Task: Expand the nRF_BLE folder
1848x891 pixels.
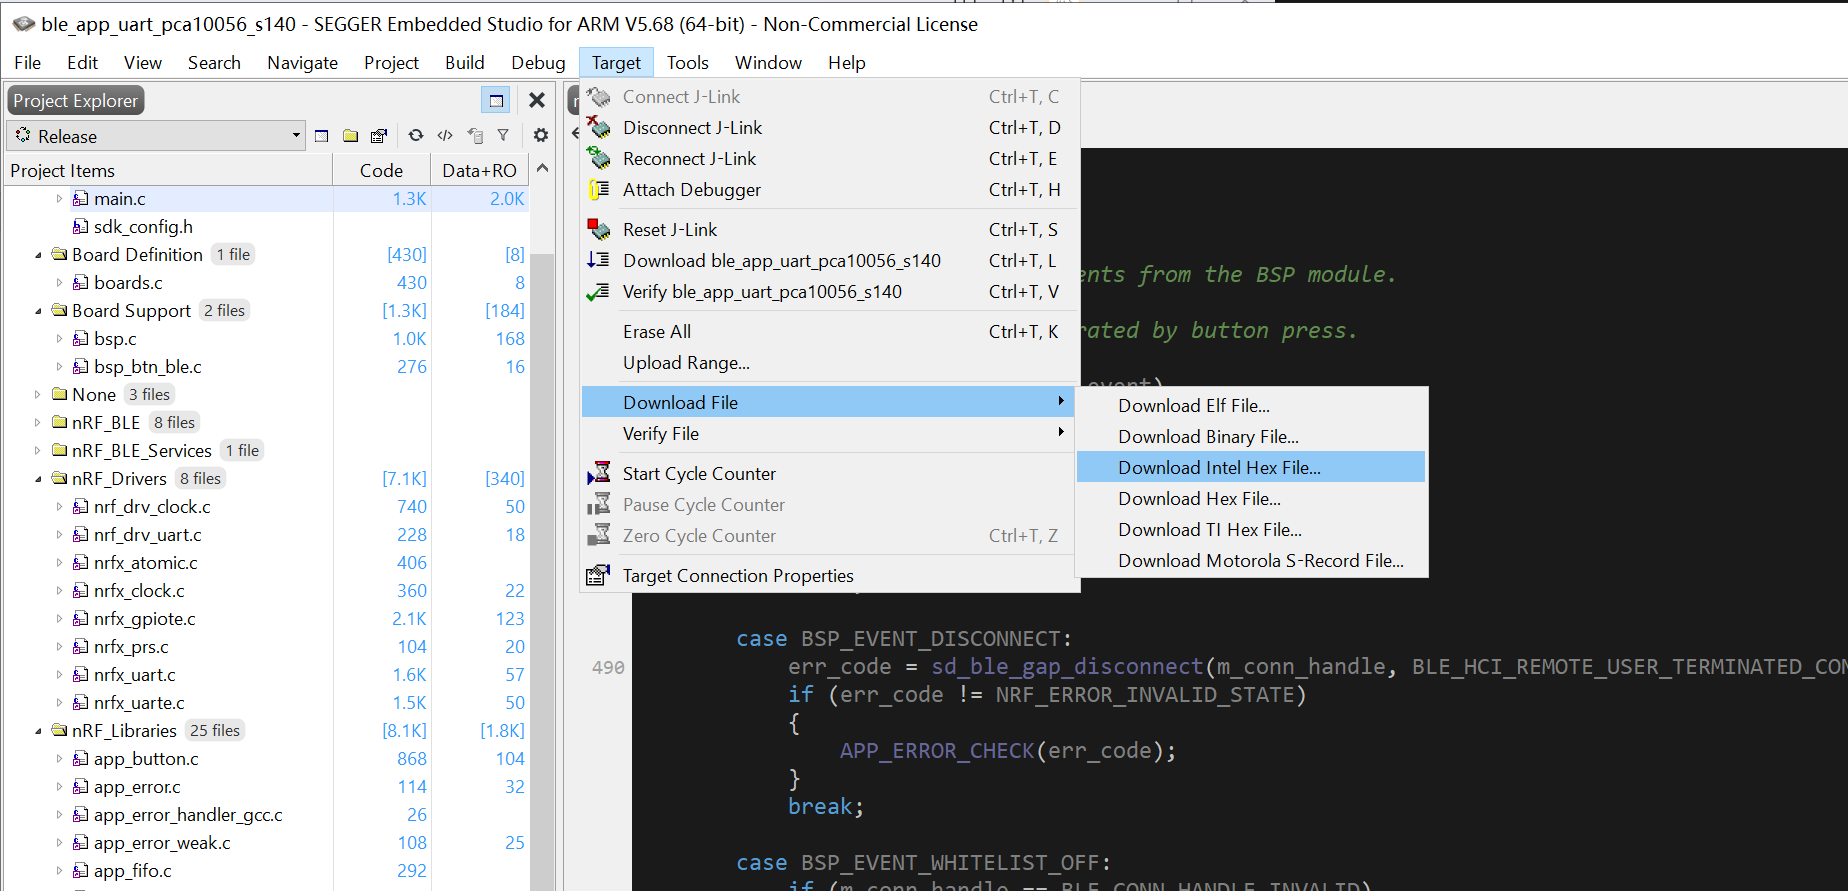Action: coord(38,423)
